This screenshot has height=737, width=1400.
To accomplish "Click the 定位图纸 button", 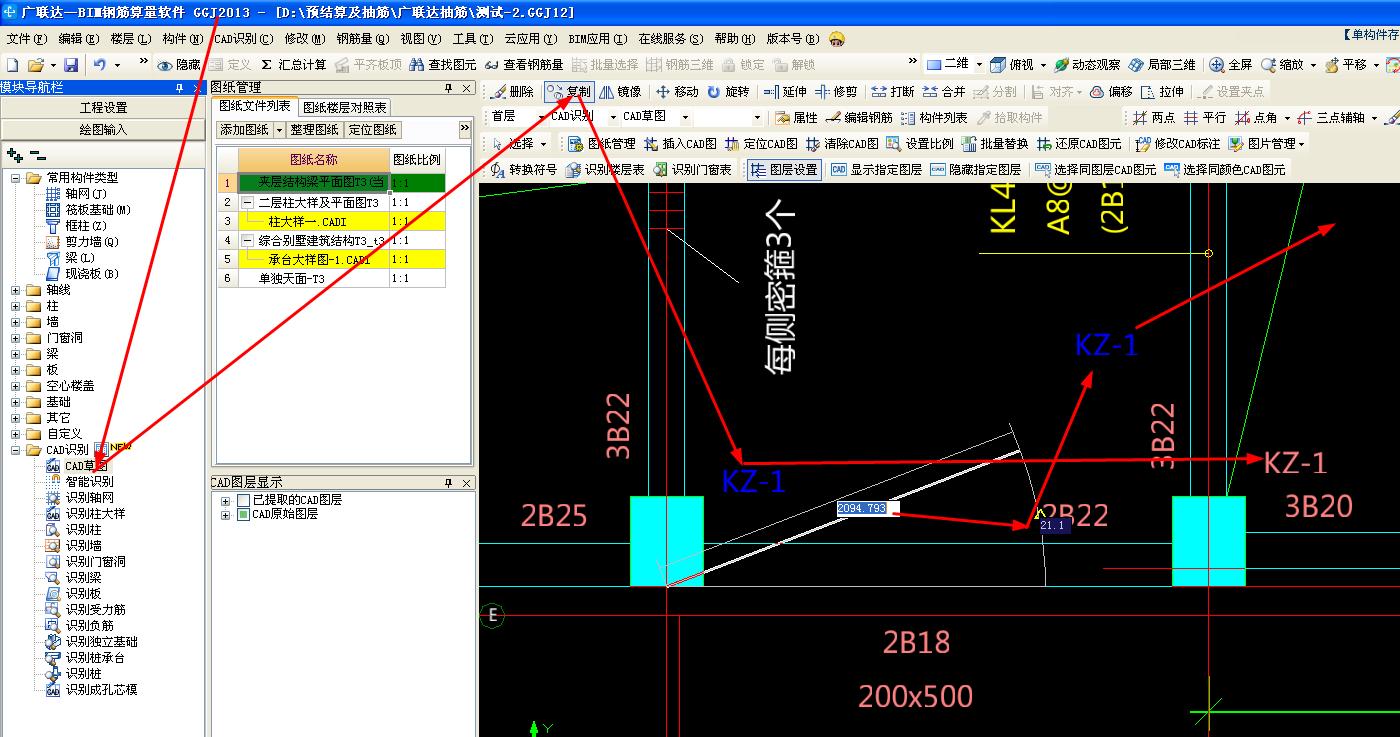I will (x=373, y=130).
